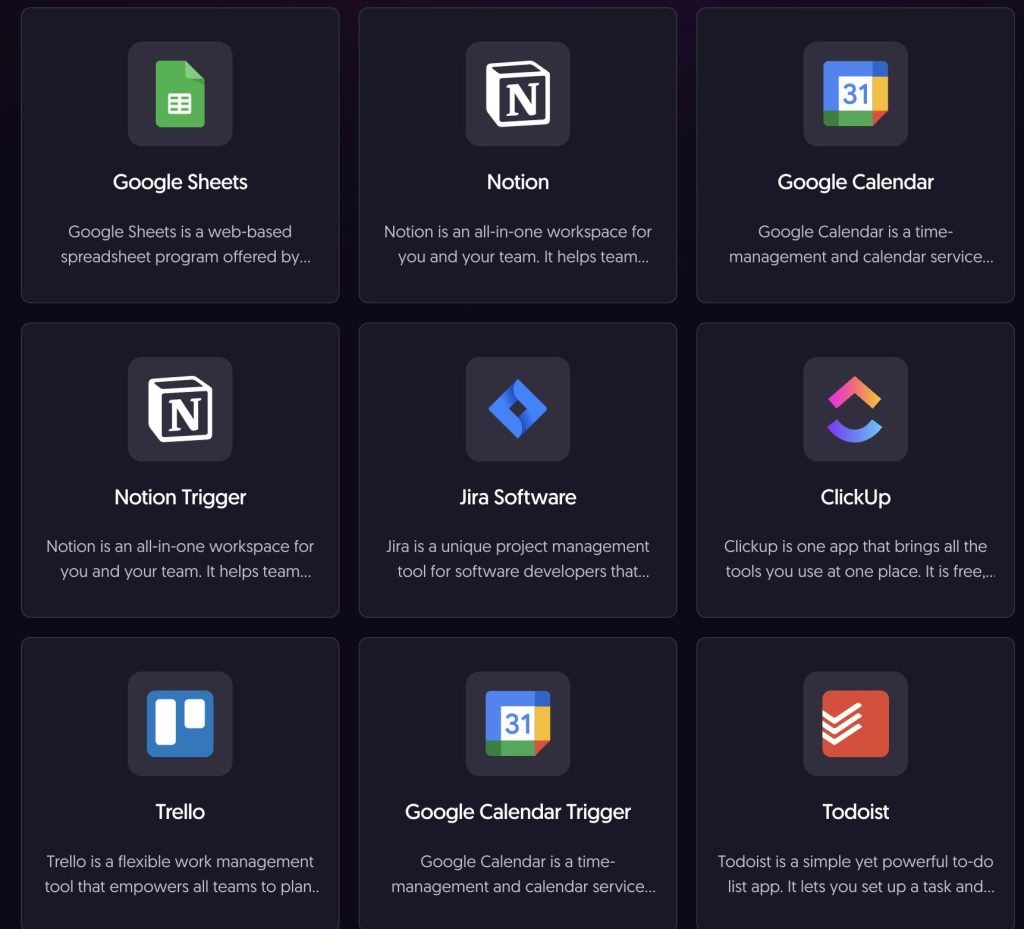Open the Google Calendar Trigger card
Image resolution: width=1024 pixels, height=929 pixels.
pos(518,785)
